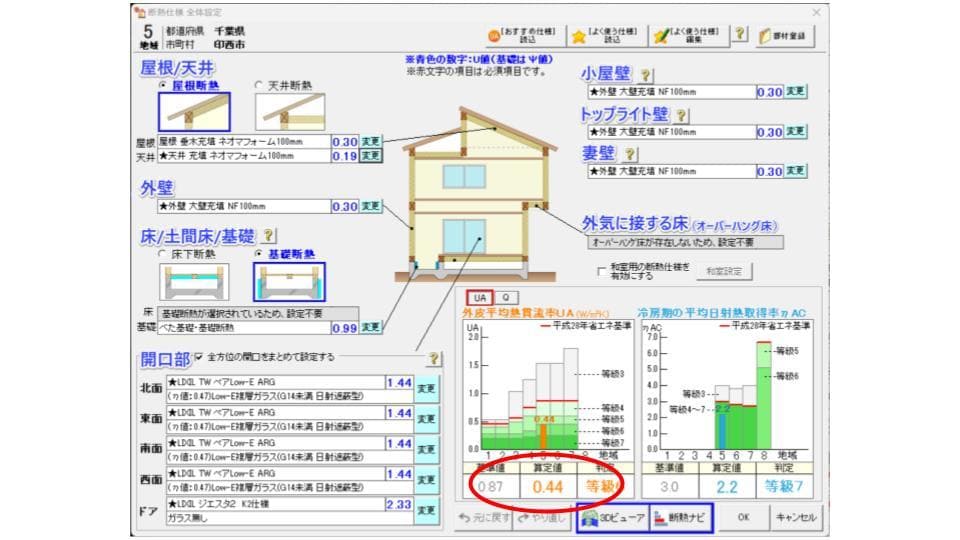
Task: Close the 断熱仕様 全体設定 dialog
Action: [816, 12]
